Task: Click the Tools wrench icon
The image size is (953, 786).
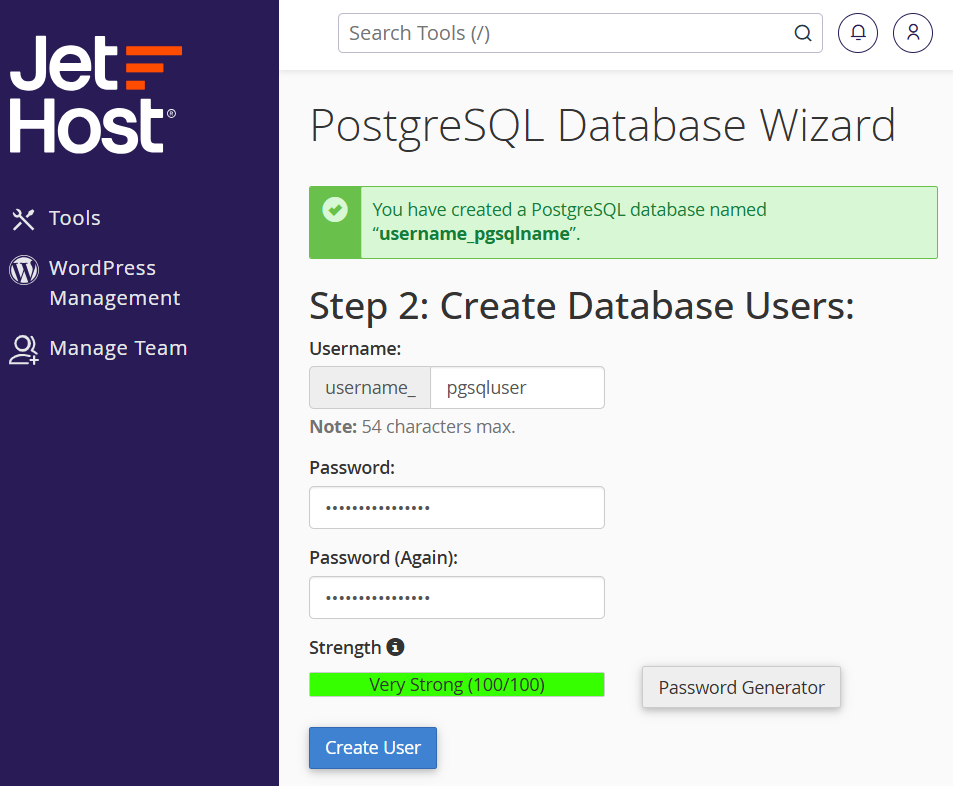Action: tap(24, 219)
